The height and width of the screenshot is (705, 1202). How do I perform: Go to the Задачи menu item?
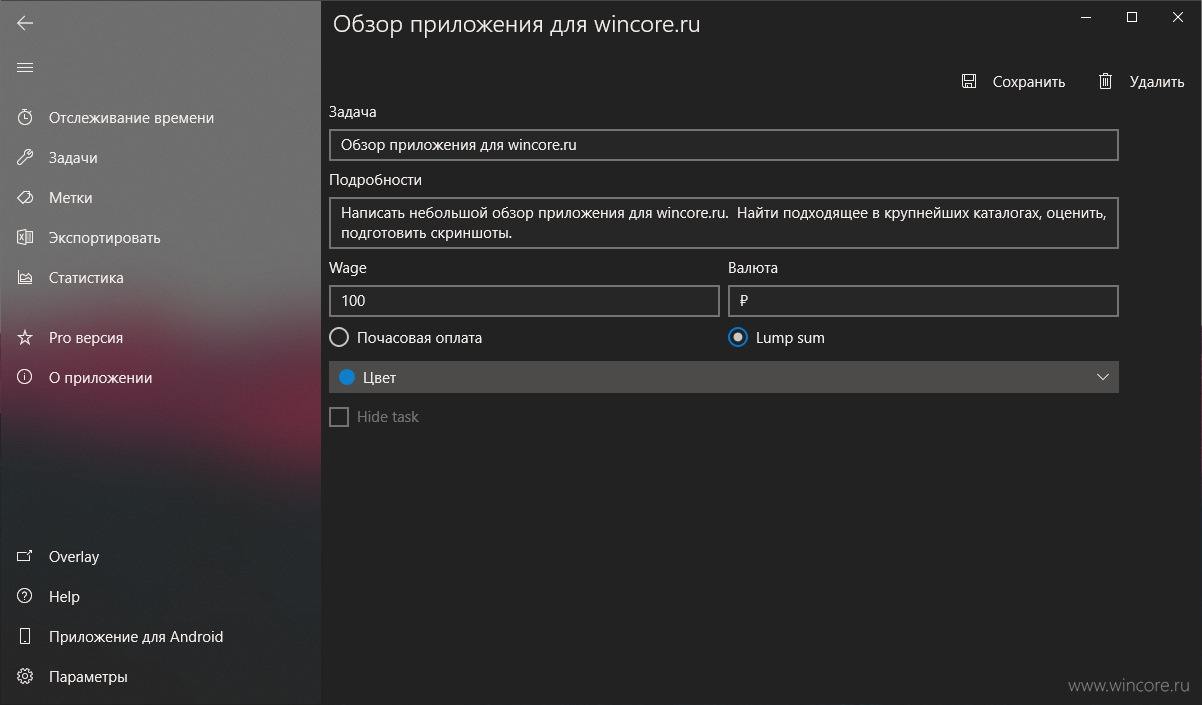pos(73,157)
